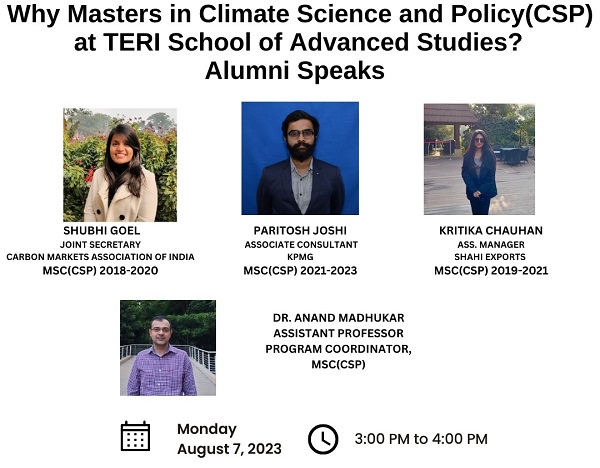Screen dimensions: 600x468
Task: Click the SHAHI EXPORTS text
Action: coord(490,257)
